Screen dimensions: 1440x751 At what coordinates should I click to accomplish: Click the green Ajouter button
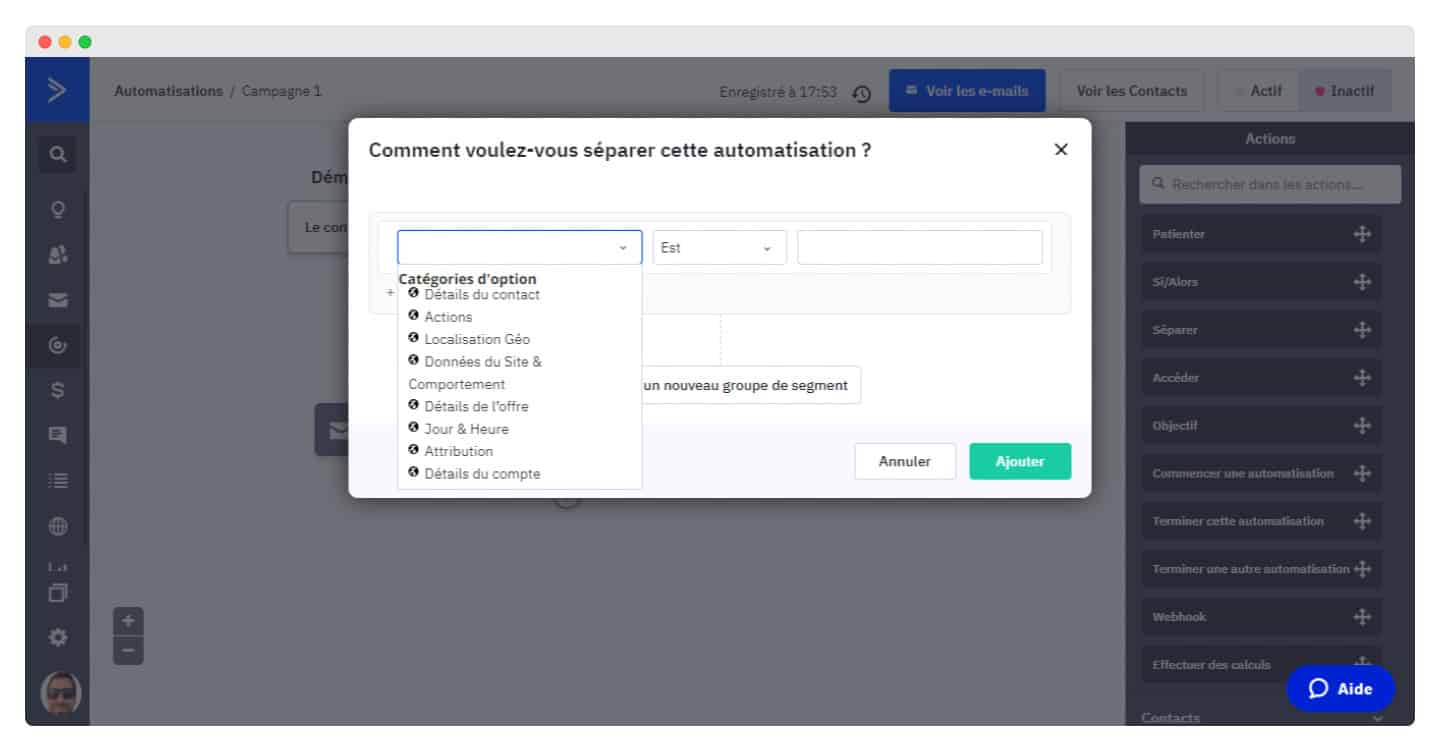click(1020, 461)
